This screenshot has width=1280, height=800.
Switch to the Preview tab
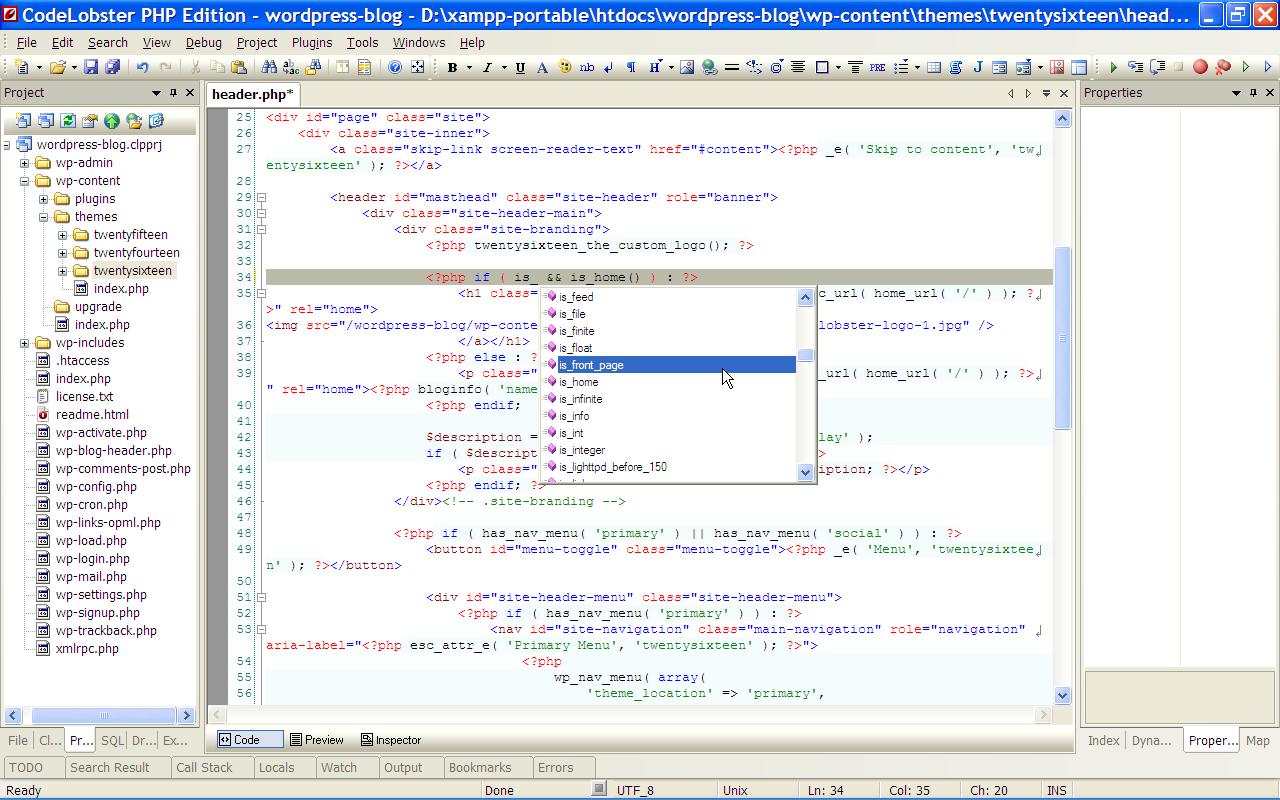coord(316,740)
